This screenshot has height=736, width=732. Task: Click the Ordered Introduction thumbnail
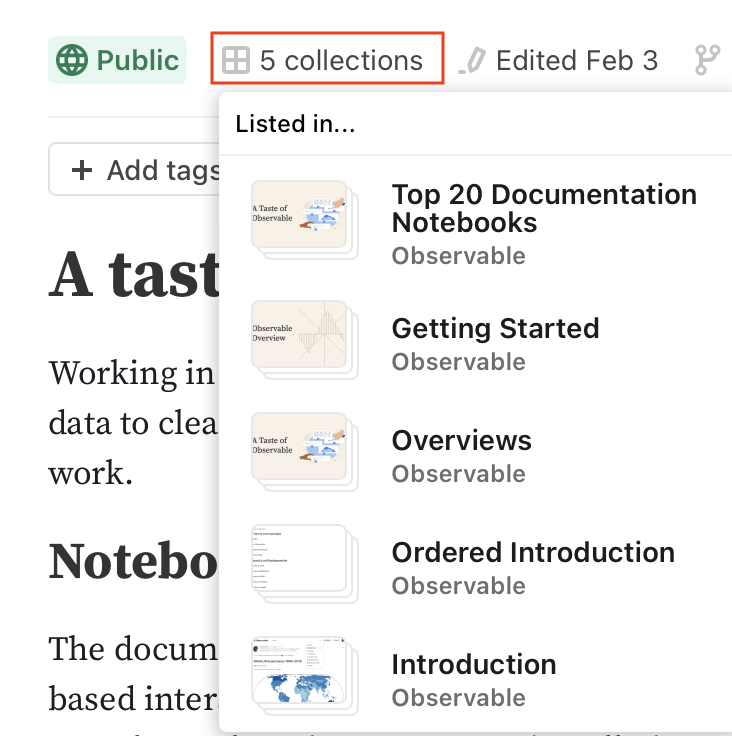305,564
